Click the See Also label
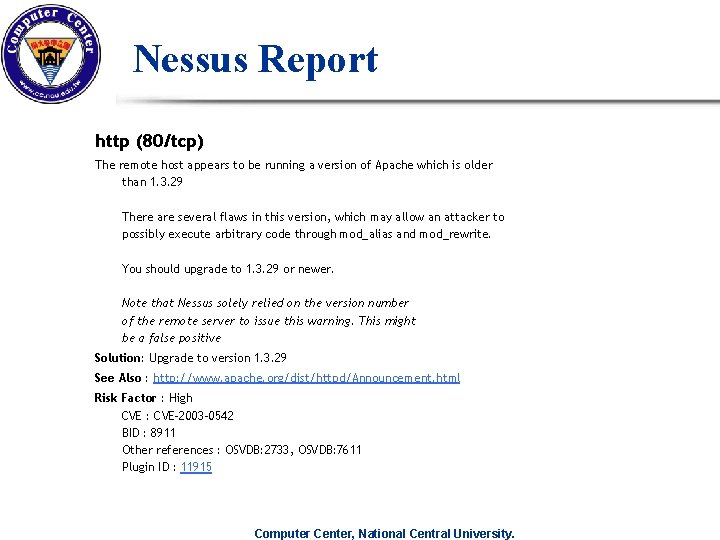This screenshot has height=540, width=720. [118, 378]
